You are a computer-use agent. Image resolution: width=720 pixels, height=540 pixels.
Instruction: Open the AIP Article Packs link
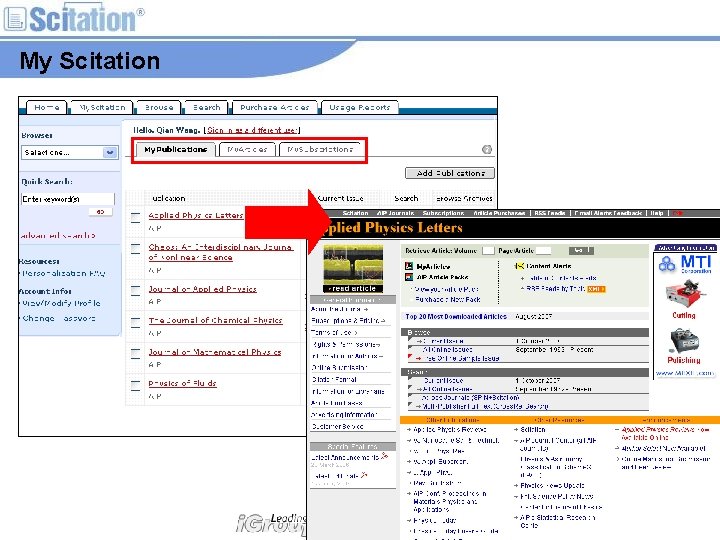[x=442, y=277]
